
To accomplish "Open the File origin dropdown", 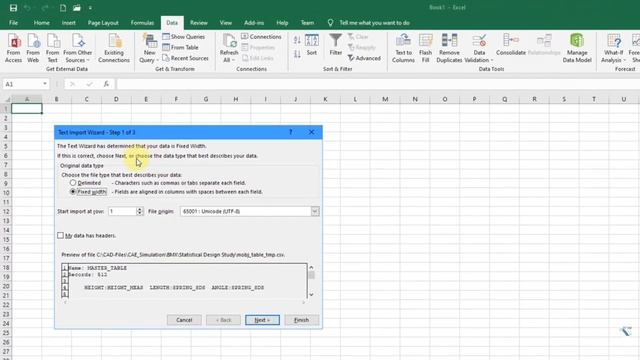I will click(315, 211).
